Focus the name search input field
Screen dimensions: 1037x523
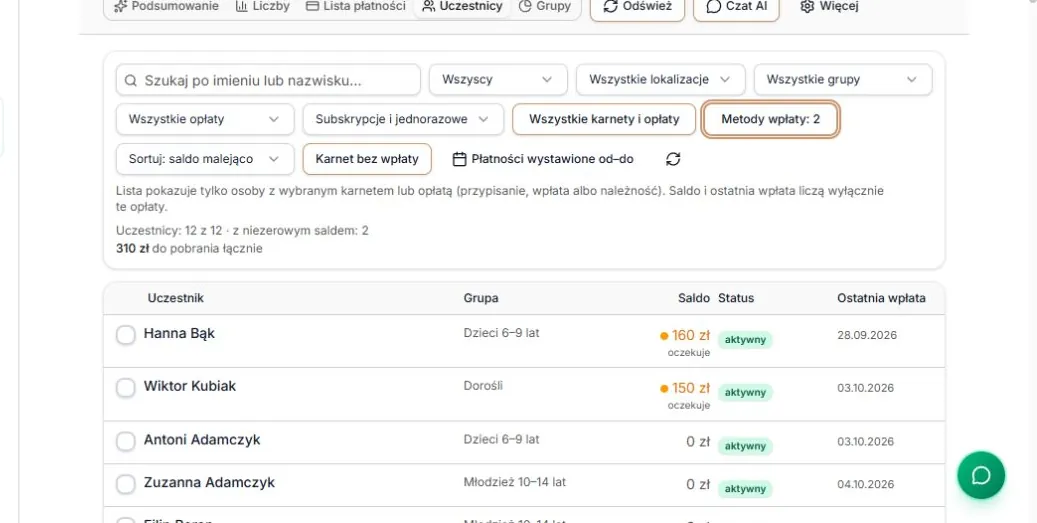(x=268, y=80)
